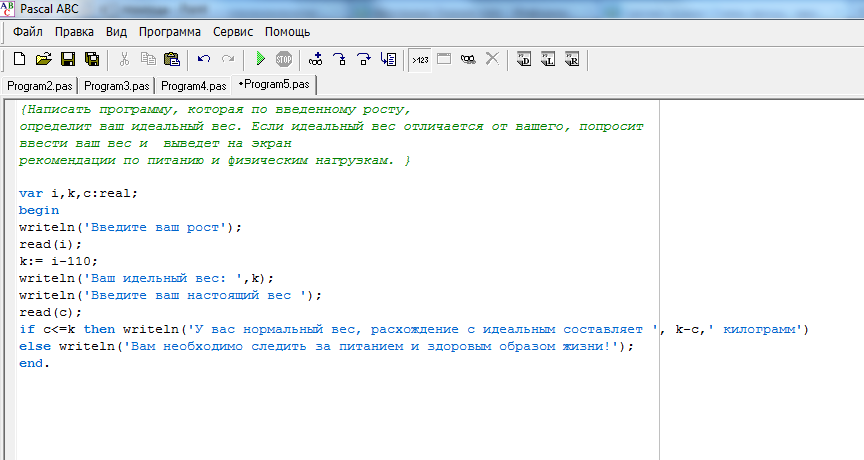
Task: Switch to the Program4.pas tab
Action: point(193,86)
